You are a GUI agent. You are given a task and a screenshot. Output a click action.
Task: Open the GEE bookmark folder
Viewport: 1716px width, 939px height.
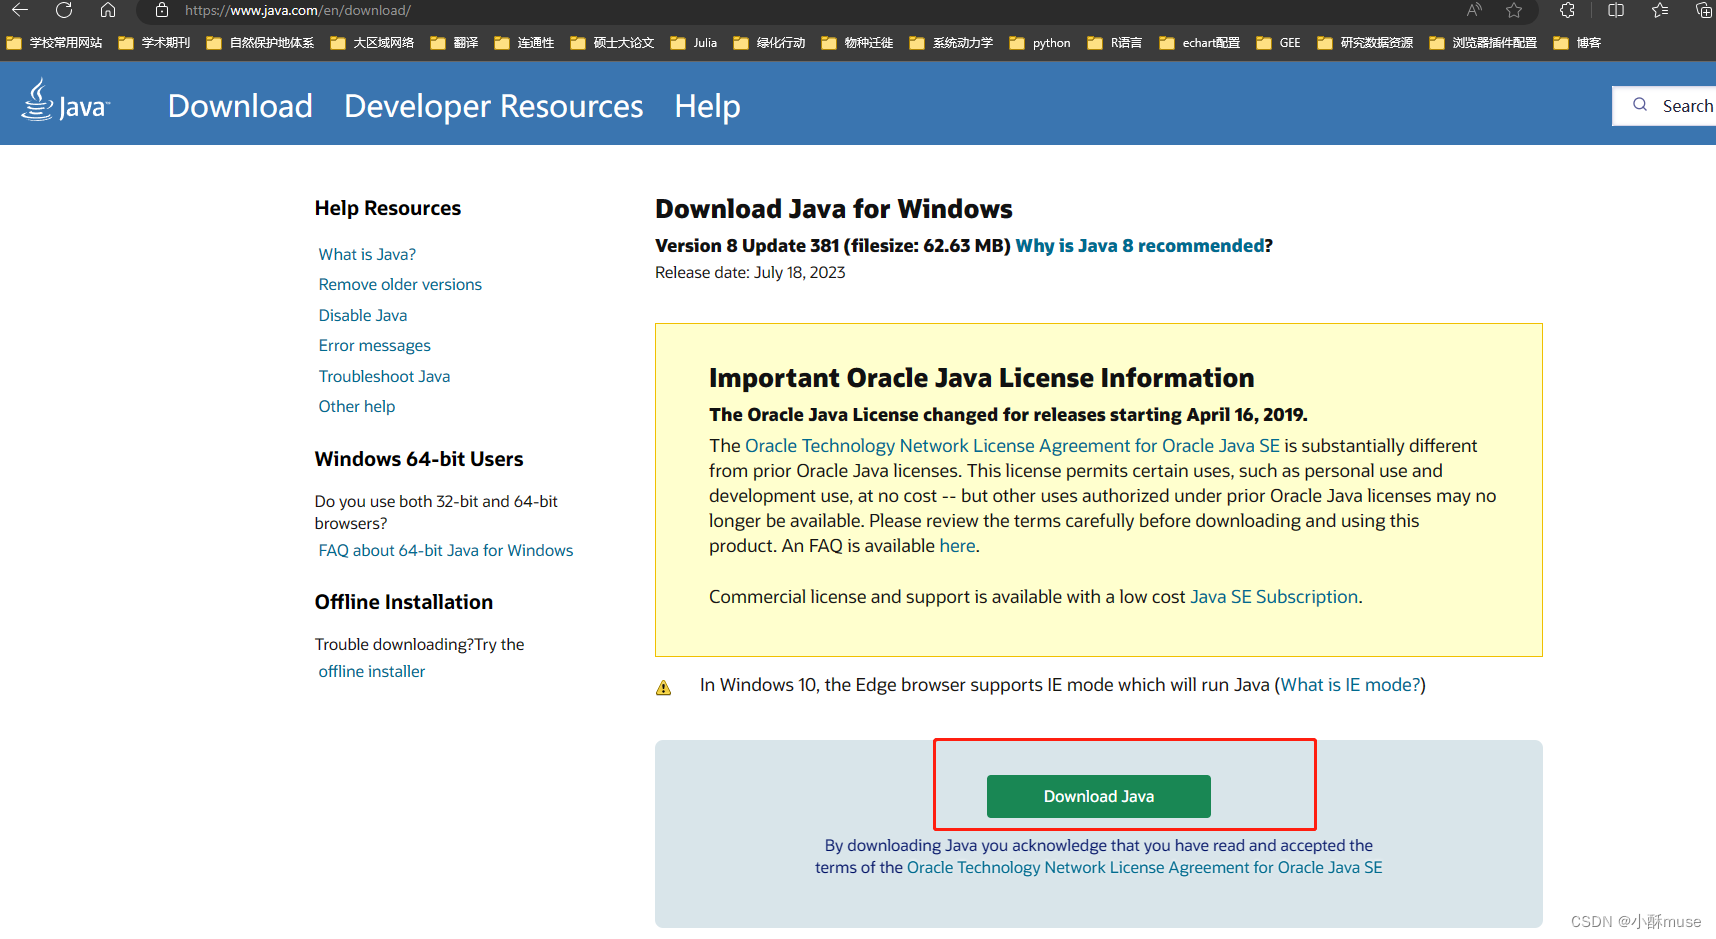coord(1278,43)
